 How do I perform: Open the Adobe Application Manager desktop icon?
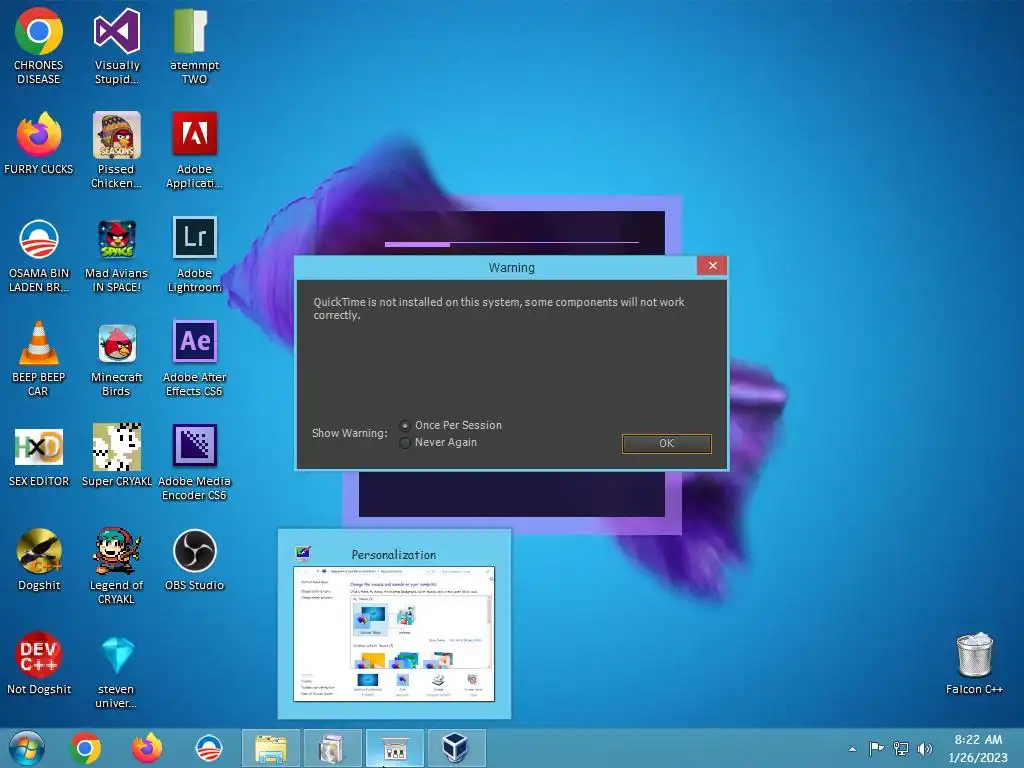194,150
